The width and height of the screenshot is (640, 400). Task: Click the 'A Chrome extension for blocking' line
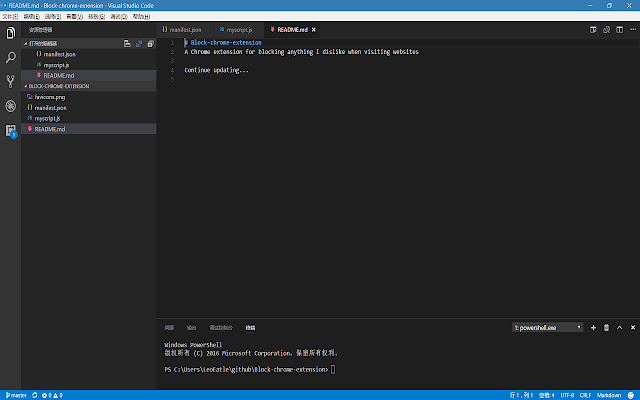click(x=301, y=52)
